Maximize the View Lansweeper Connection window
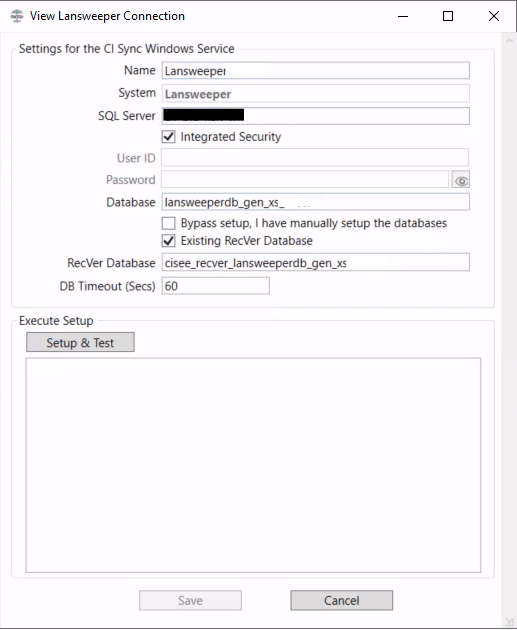This screenshot has height=630, width=517. (x=448, y=16)
